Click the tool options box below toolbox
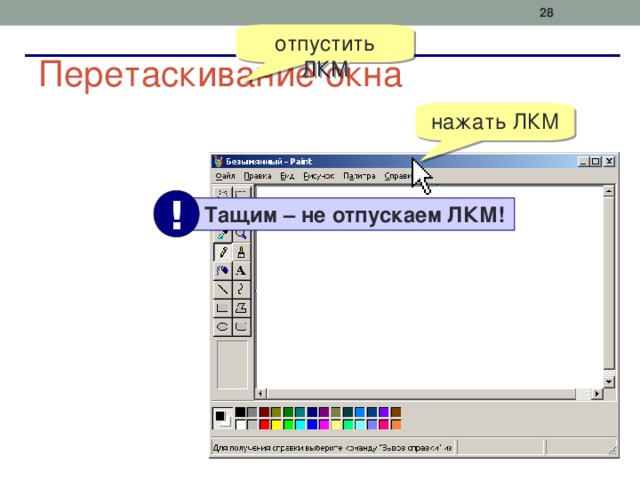The height and width of the screenshot is (480, 640). click(x=232, y=364)
